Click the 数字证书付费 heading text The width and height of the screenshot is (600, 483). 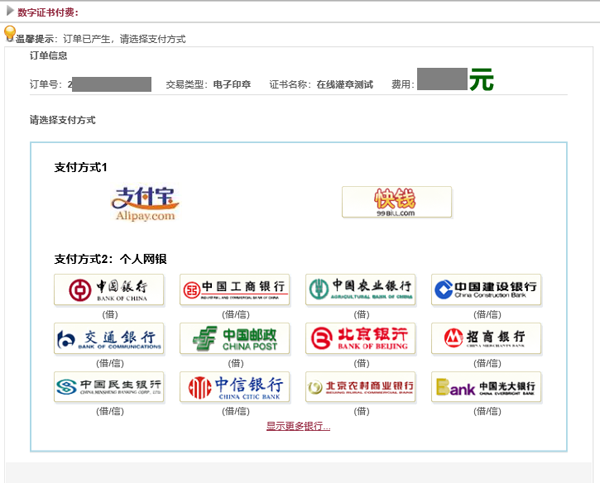pyautogui.click(x=48, y=12)
